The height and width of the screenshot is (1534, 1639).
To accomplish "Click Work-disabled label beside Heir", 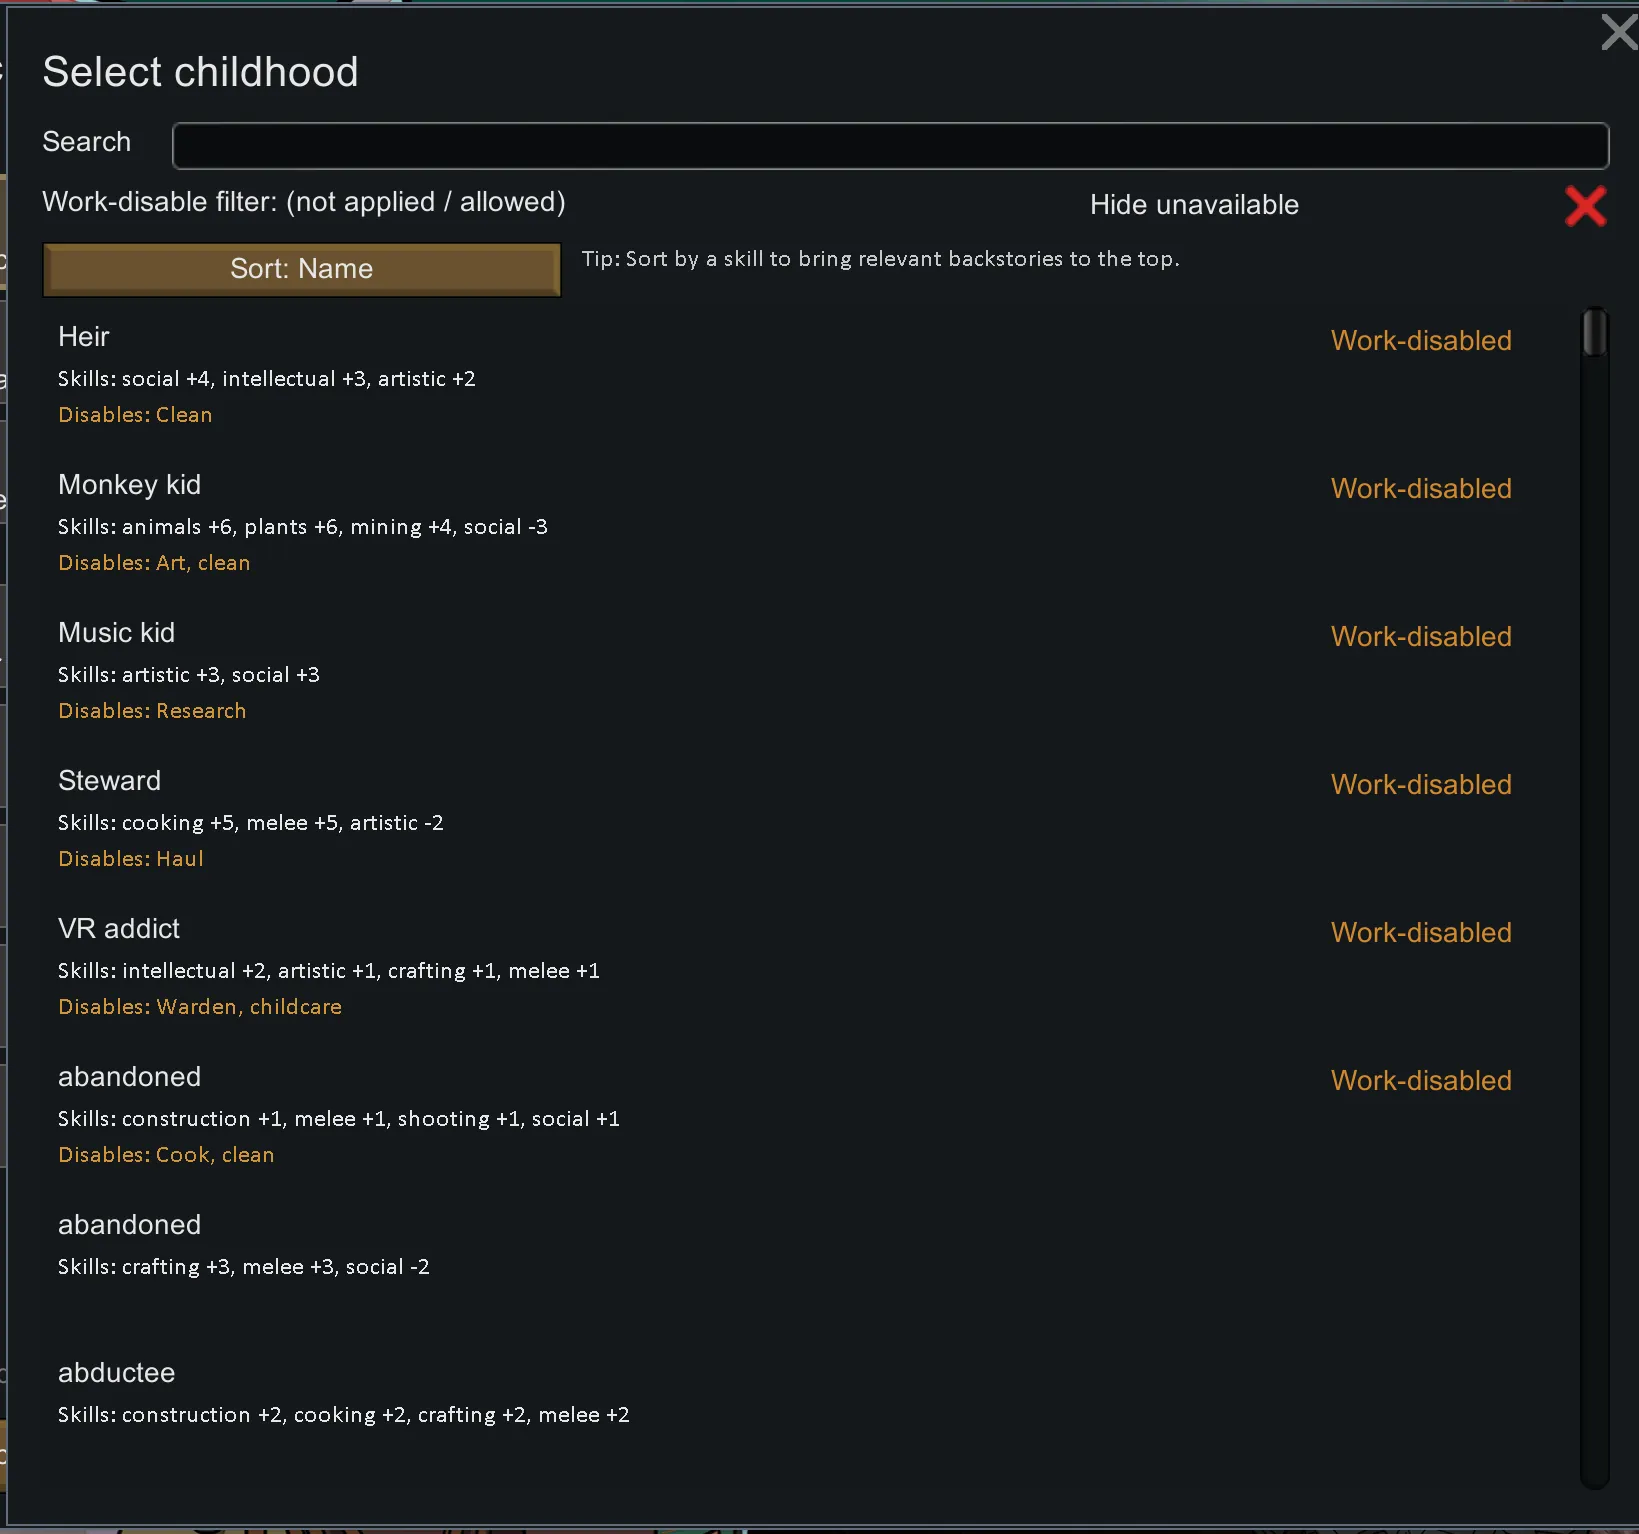I will pos(1421,341).
